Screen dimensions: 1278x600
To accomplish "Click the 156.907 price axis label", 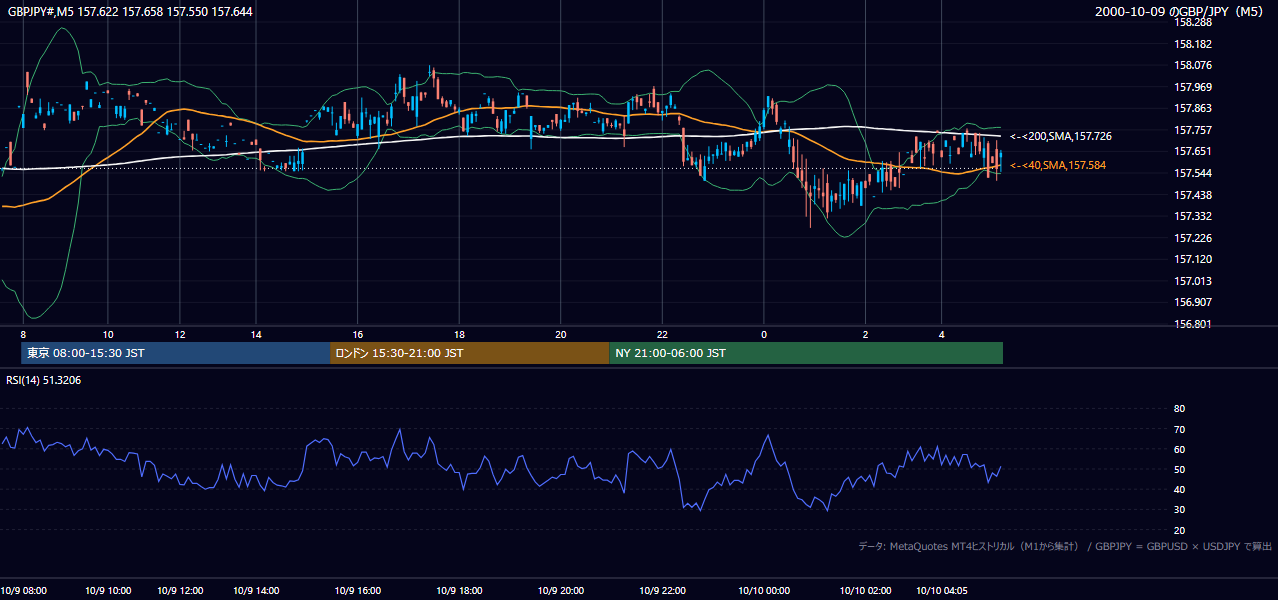I will [1193, 302].
